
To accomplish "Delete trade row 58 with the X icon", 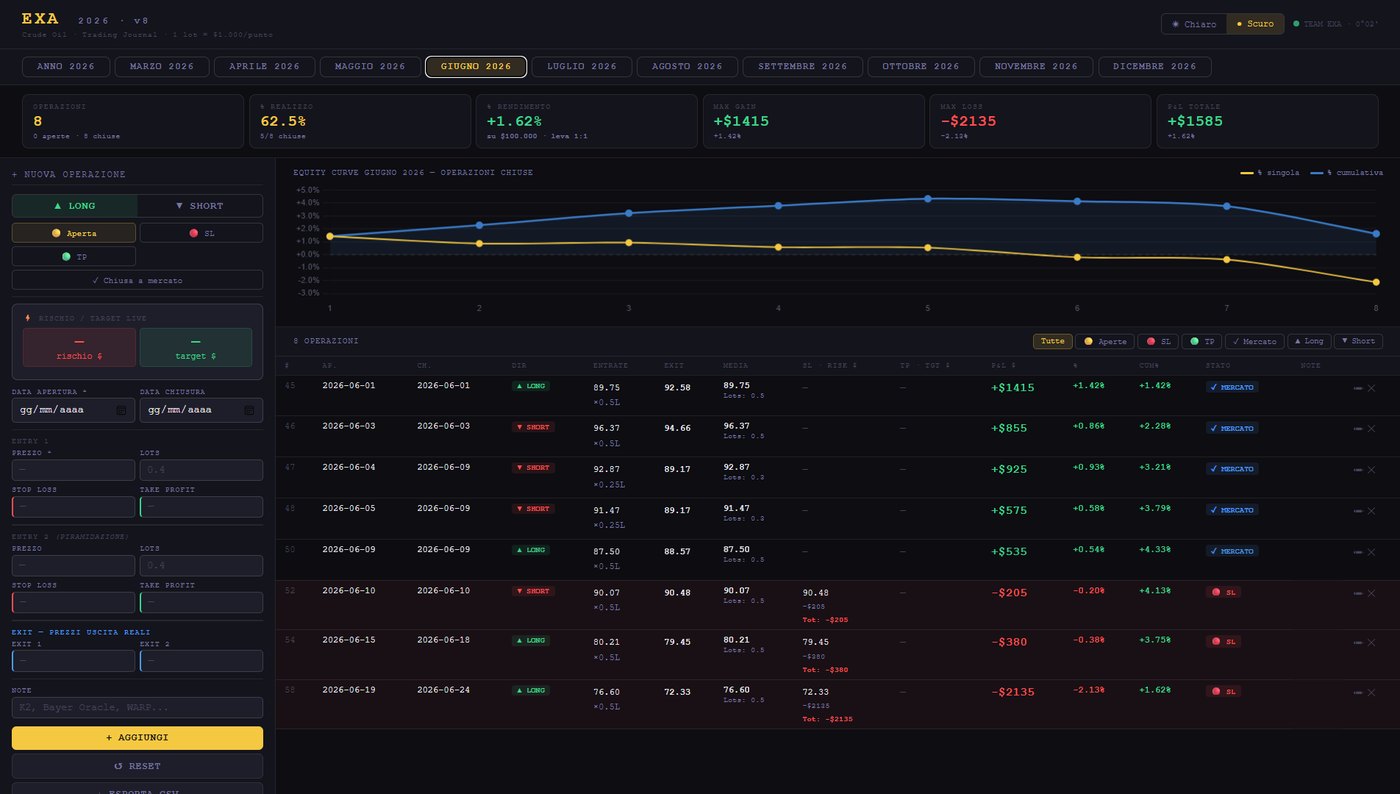I will coord(1371,692).
